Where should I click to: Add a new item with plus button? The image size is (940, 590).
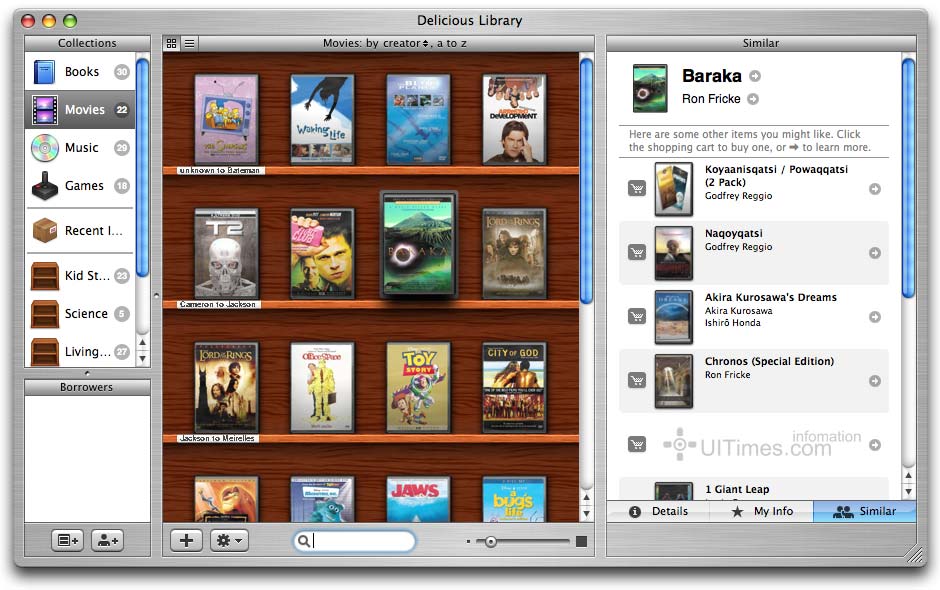(186, 540)
